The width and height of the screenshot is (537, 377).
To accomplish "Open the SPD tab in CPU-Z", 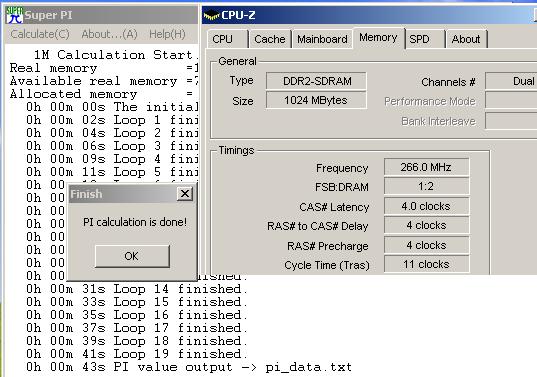I will coord(425,39).
